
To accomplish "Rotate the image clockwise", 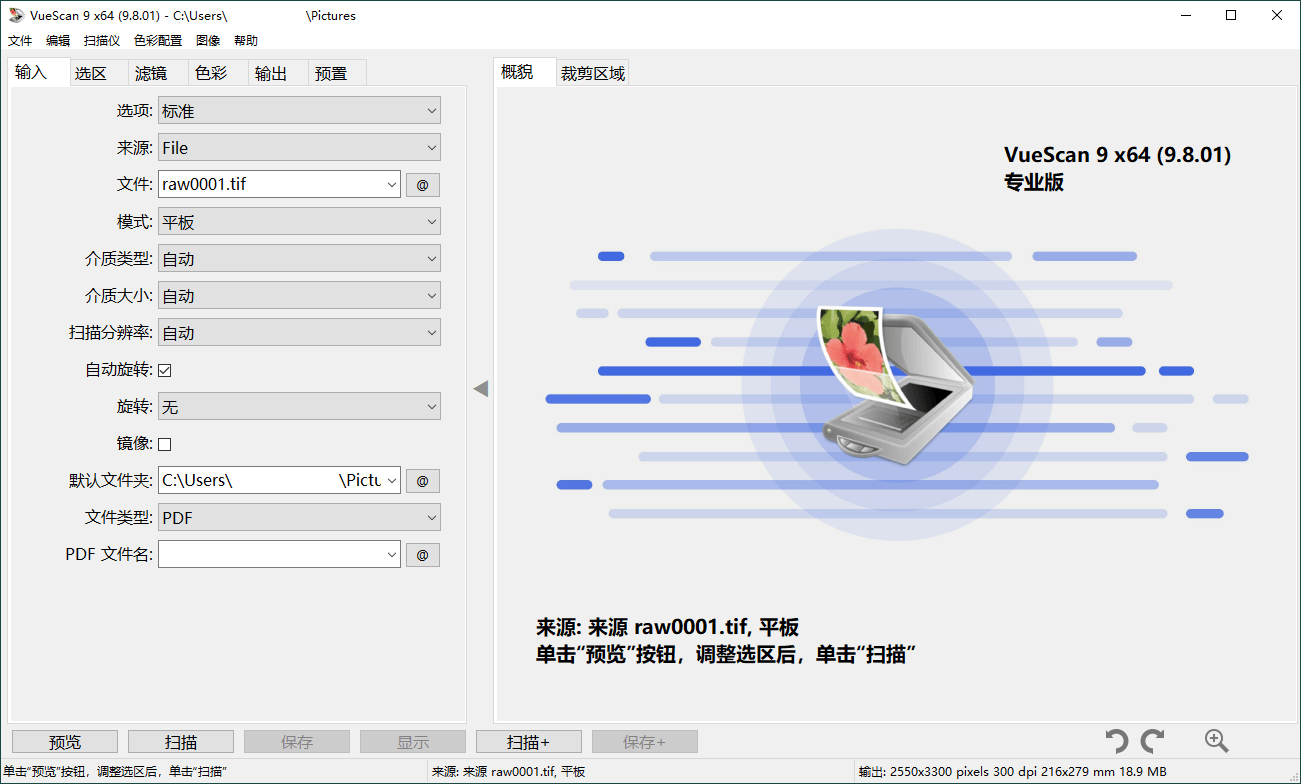I will point(1152,741).
